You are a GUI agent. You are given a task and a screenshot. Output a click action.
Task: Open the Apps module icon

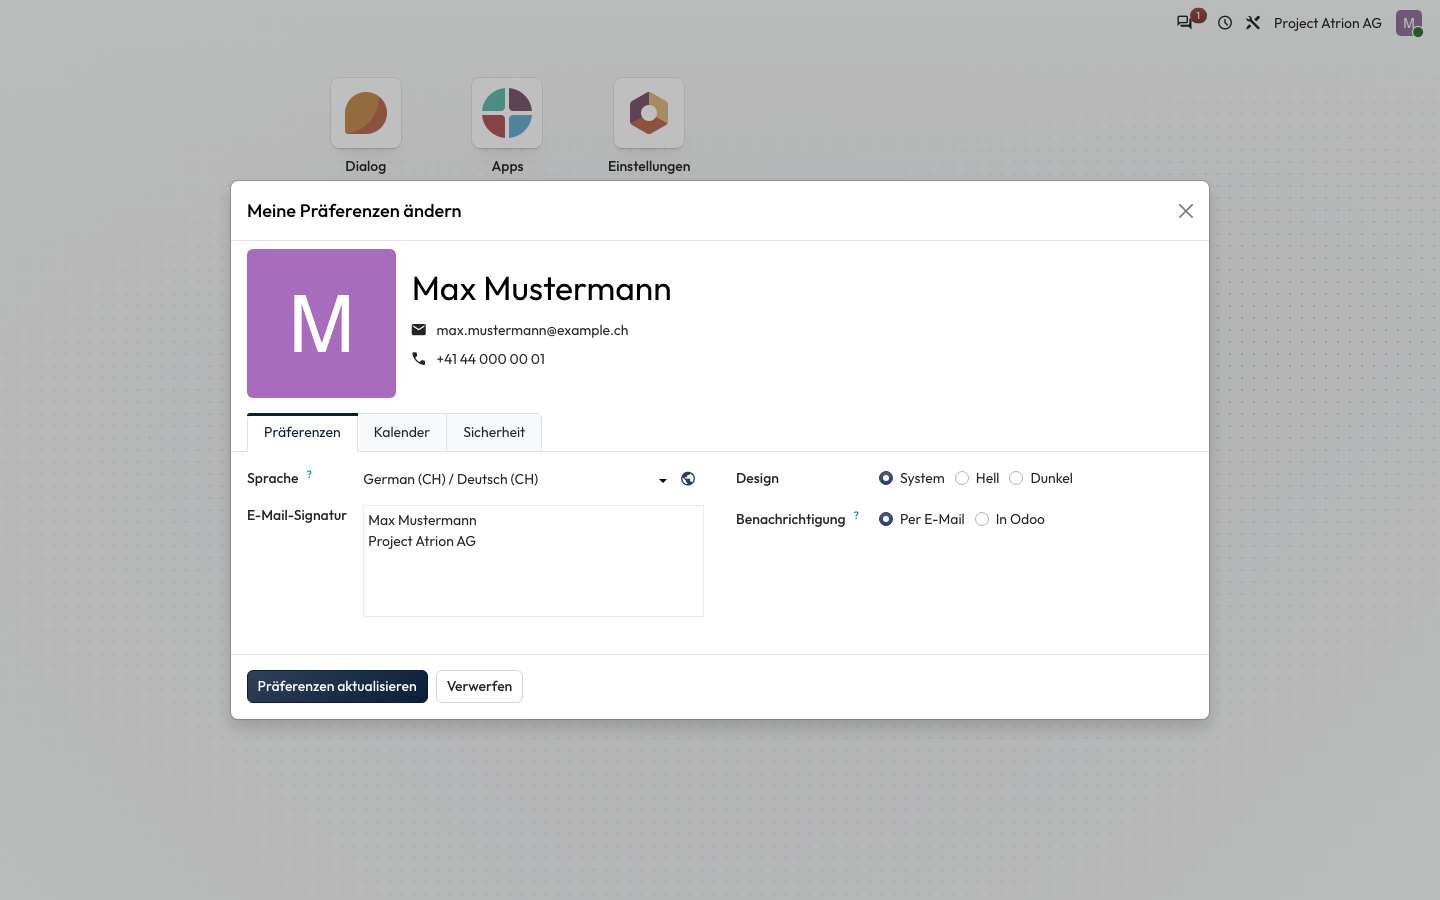coord(507,113)
